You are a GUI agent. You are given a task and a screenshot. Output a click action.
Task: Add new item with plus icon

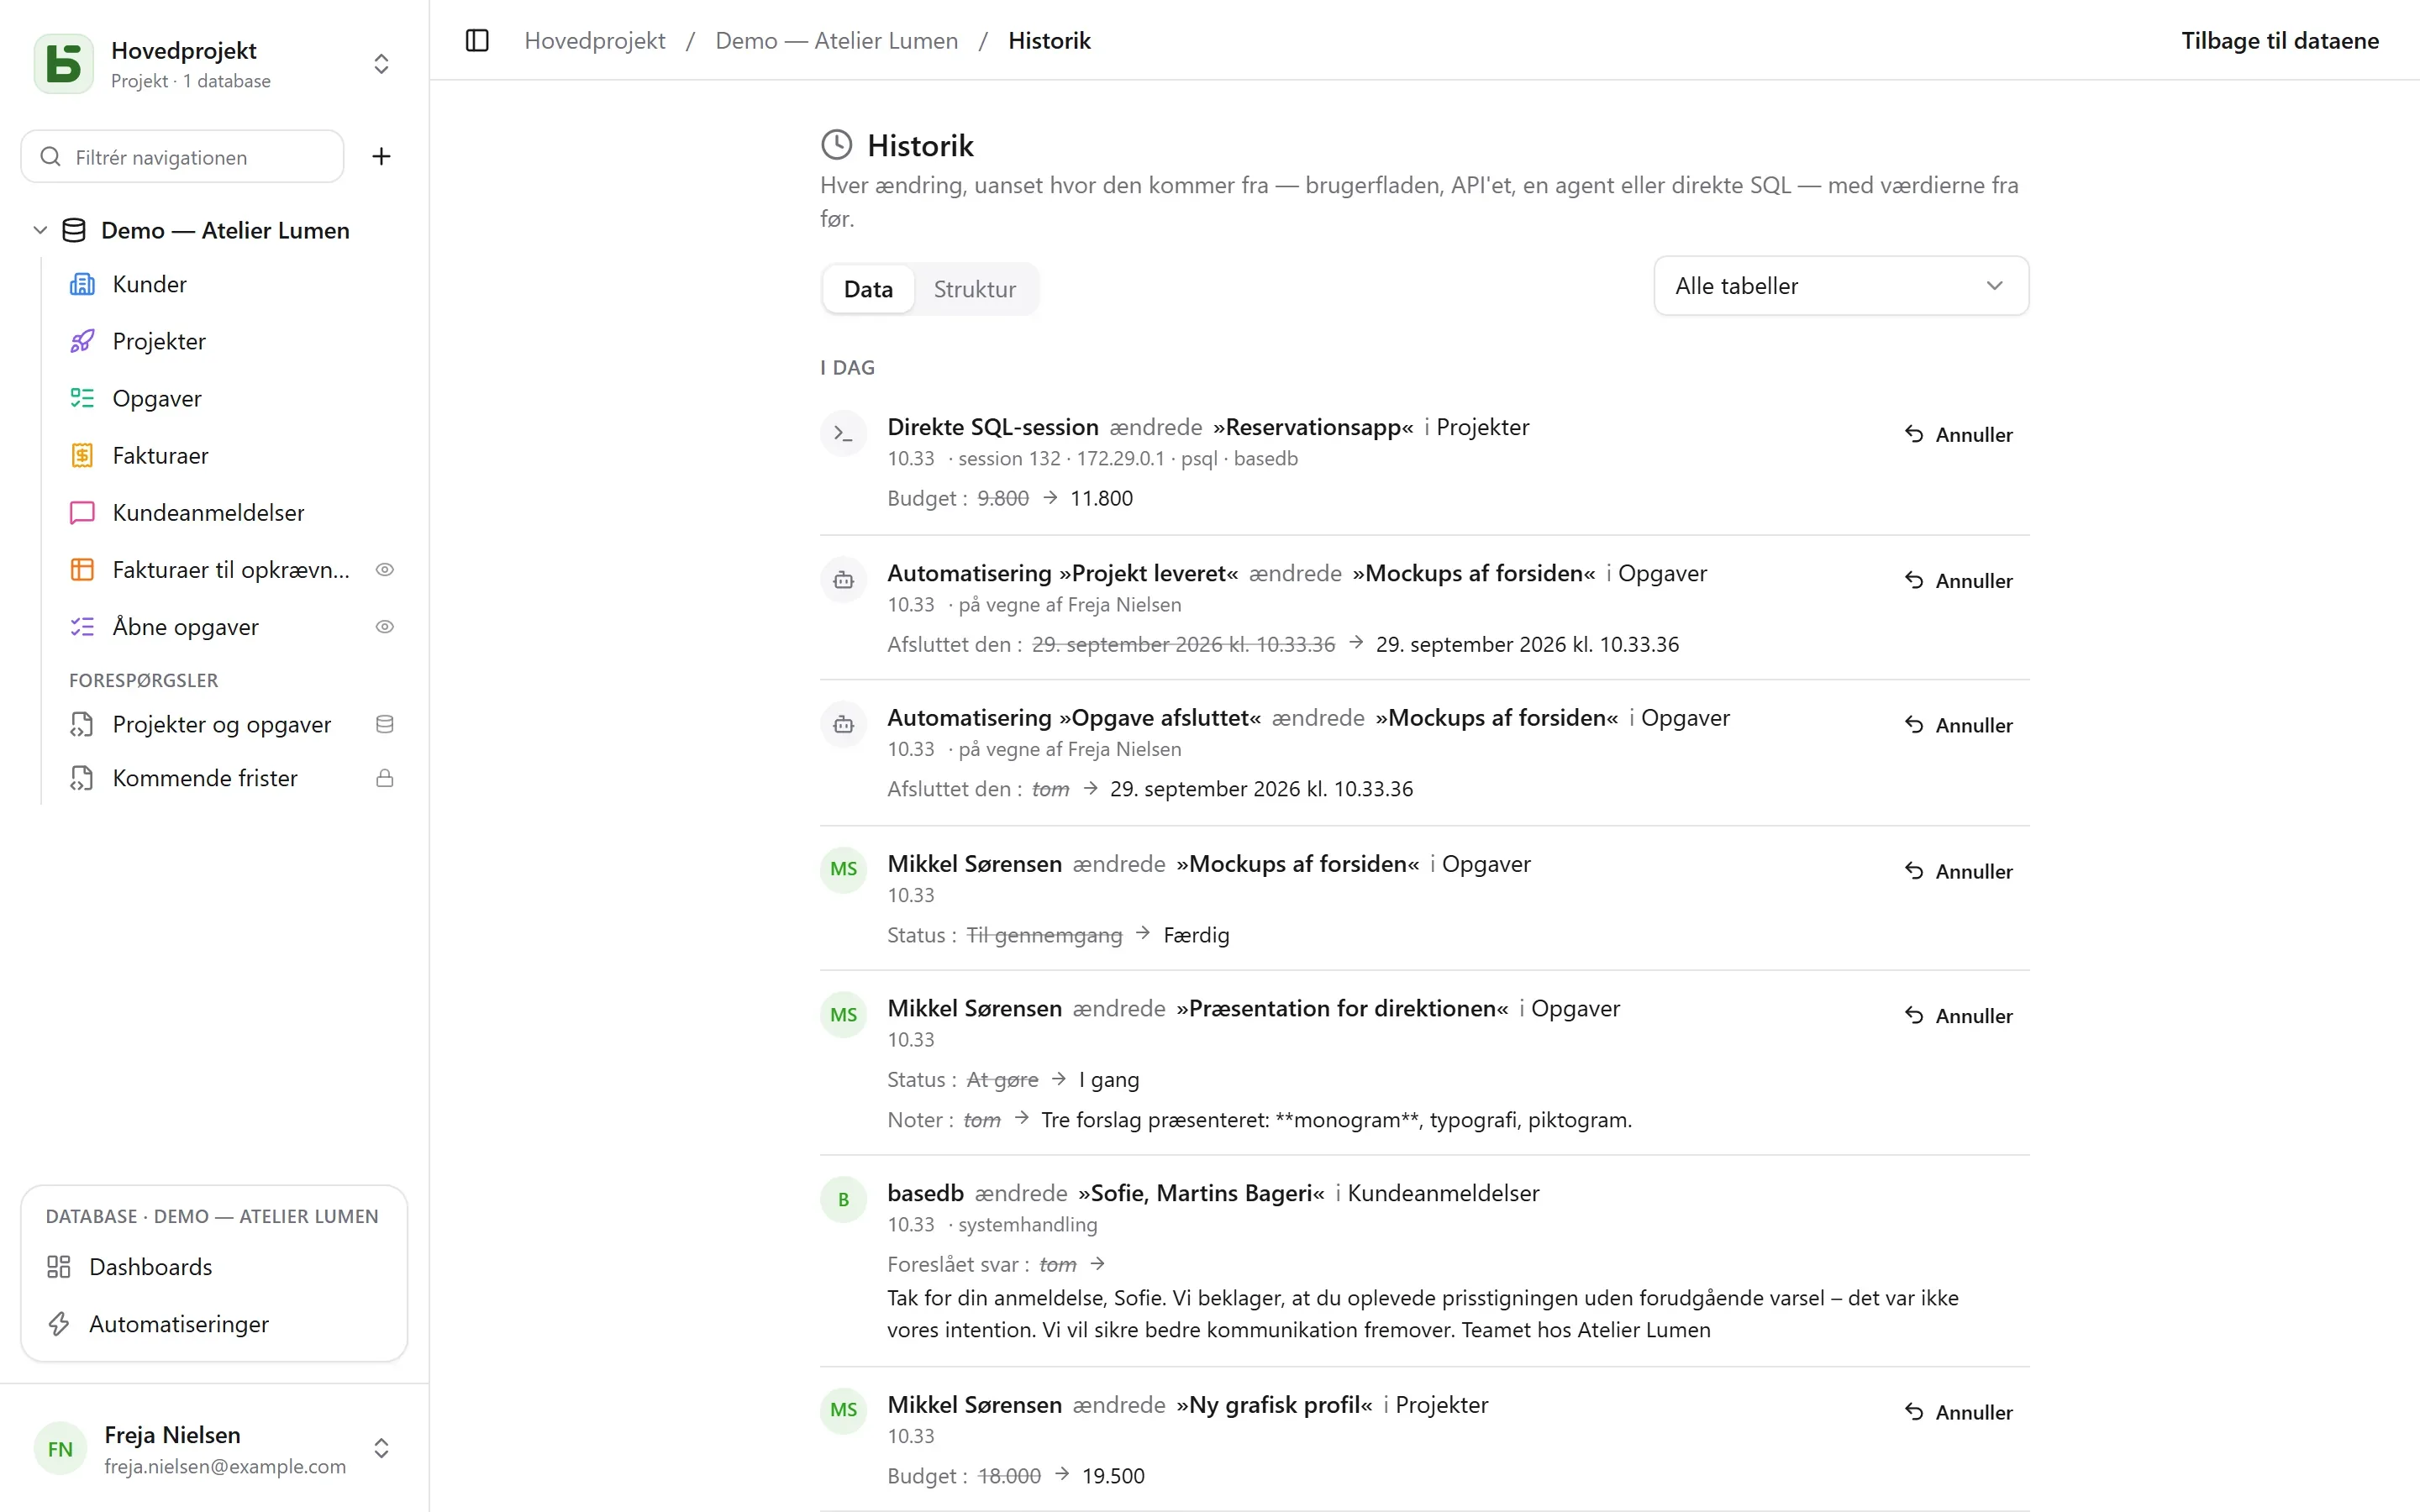(381, 156)
